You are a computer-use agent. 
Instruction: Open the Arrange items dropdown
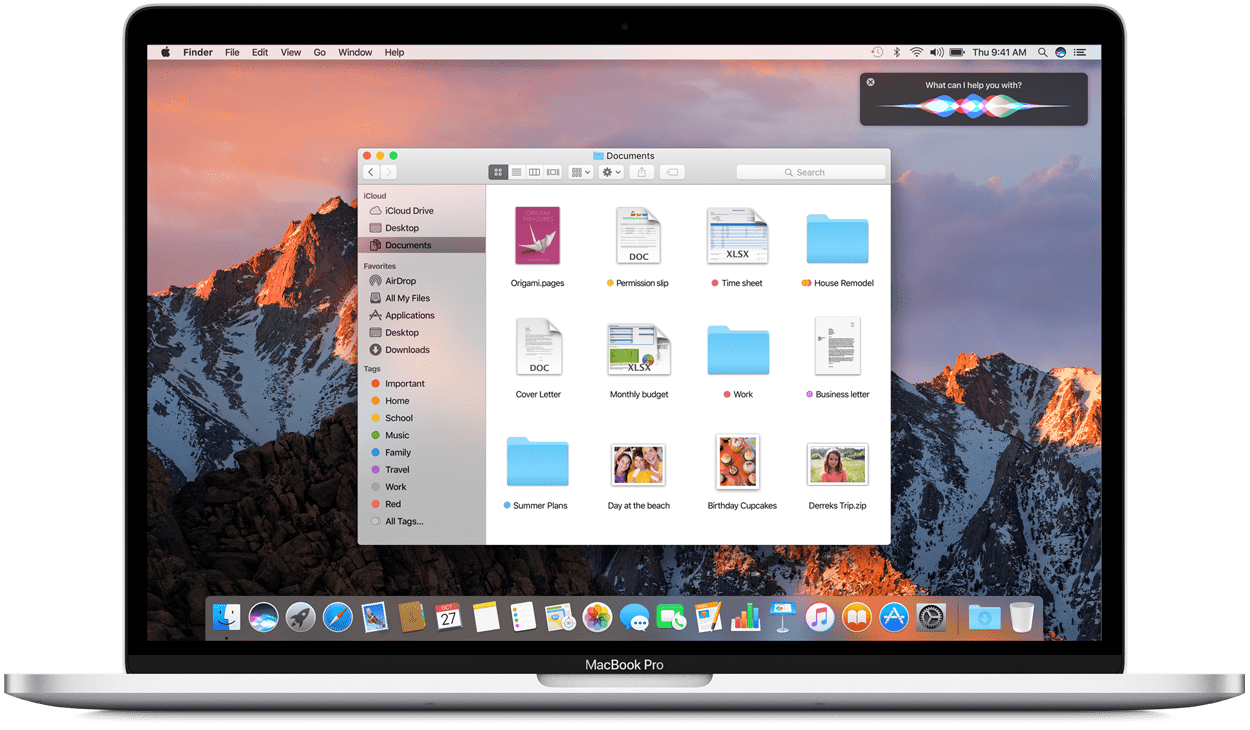pos(580,172)
